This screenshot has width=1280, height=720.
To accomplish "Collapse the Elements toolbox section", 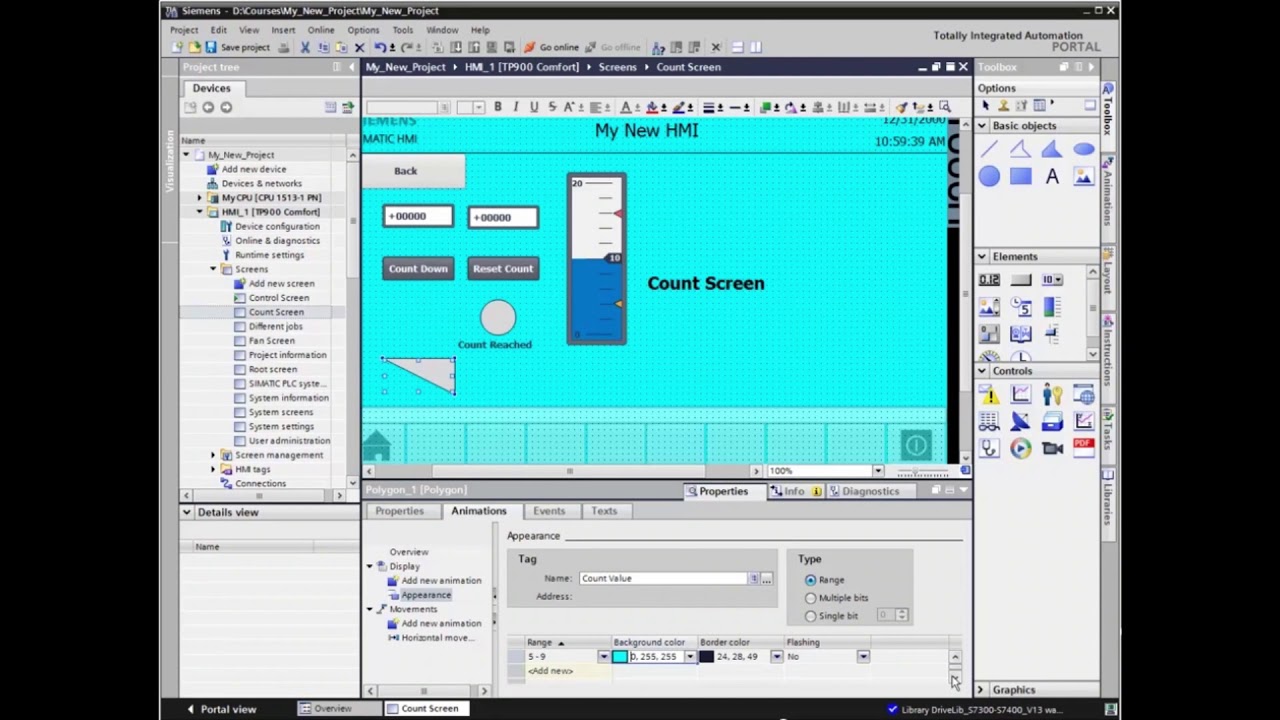I will [982, 257].
